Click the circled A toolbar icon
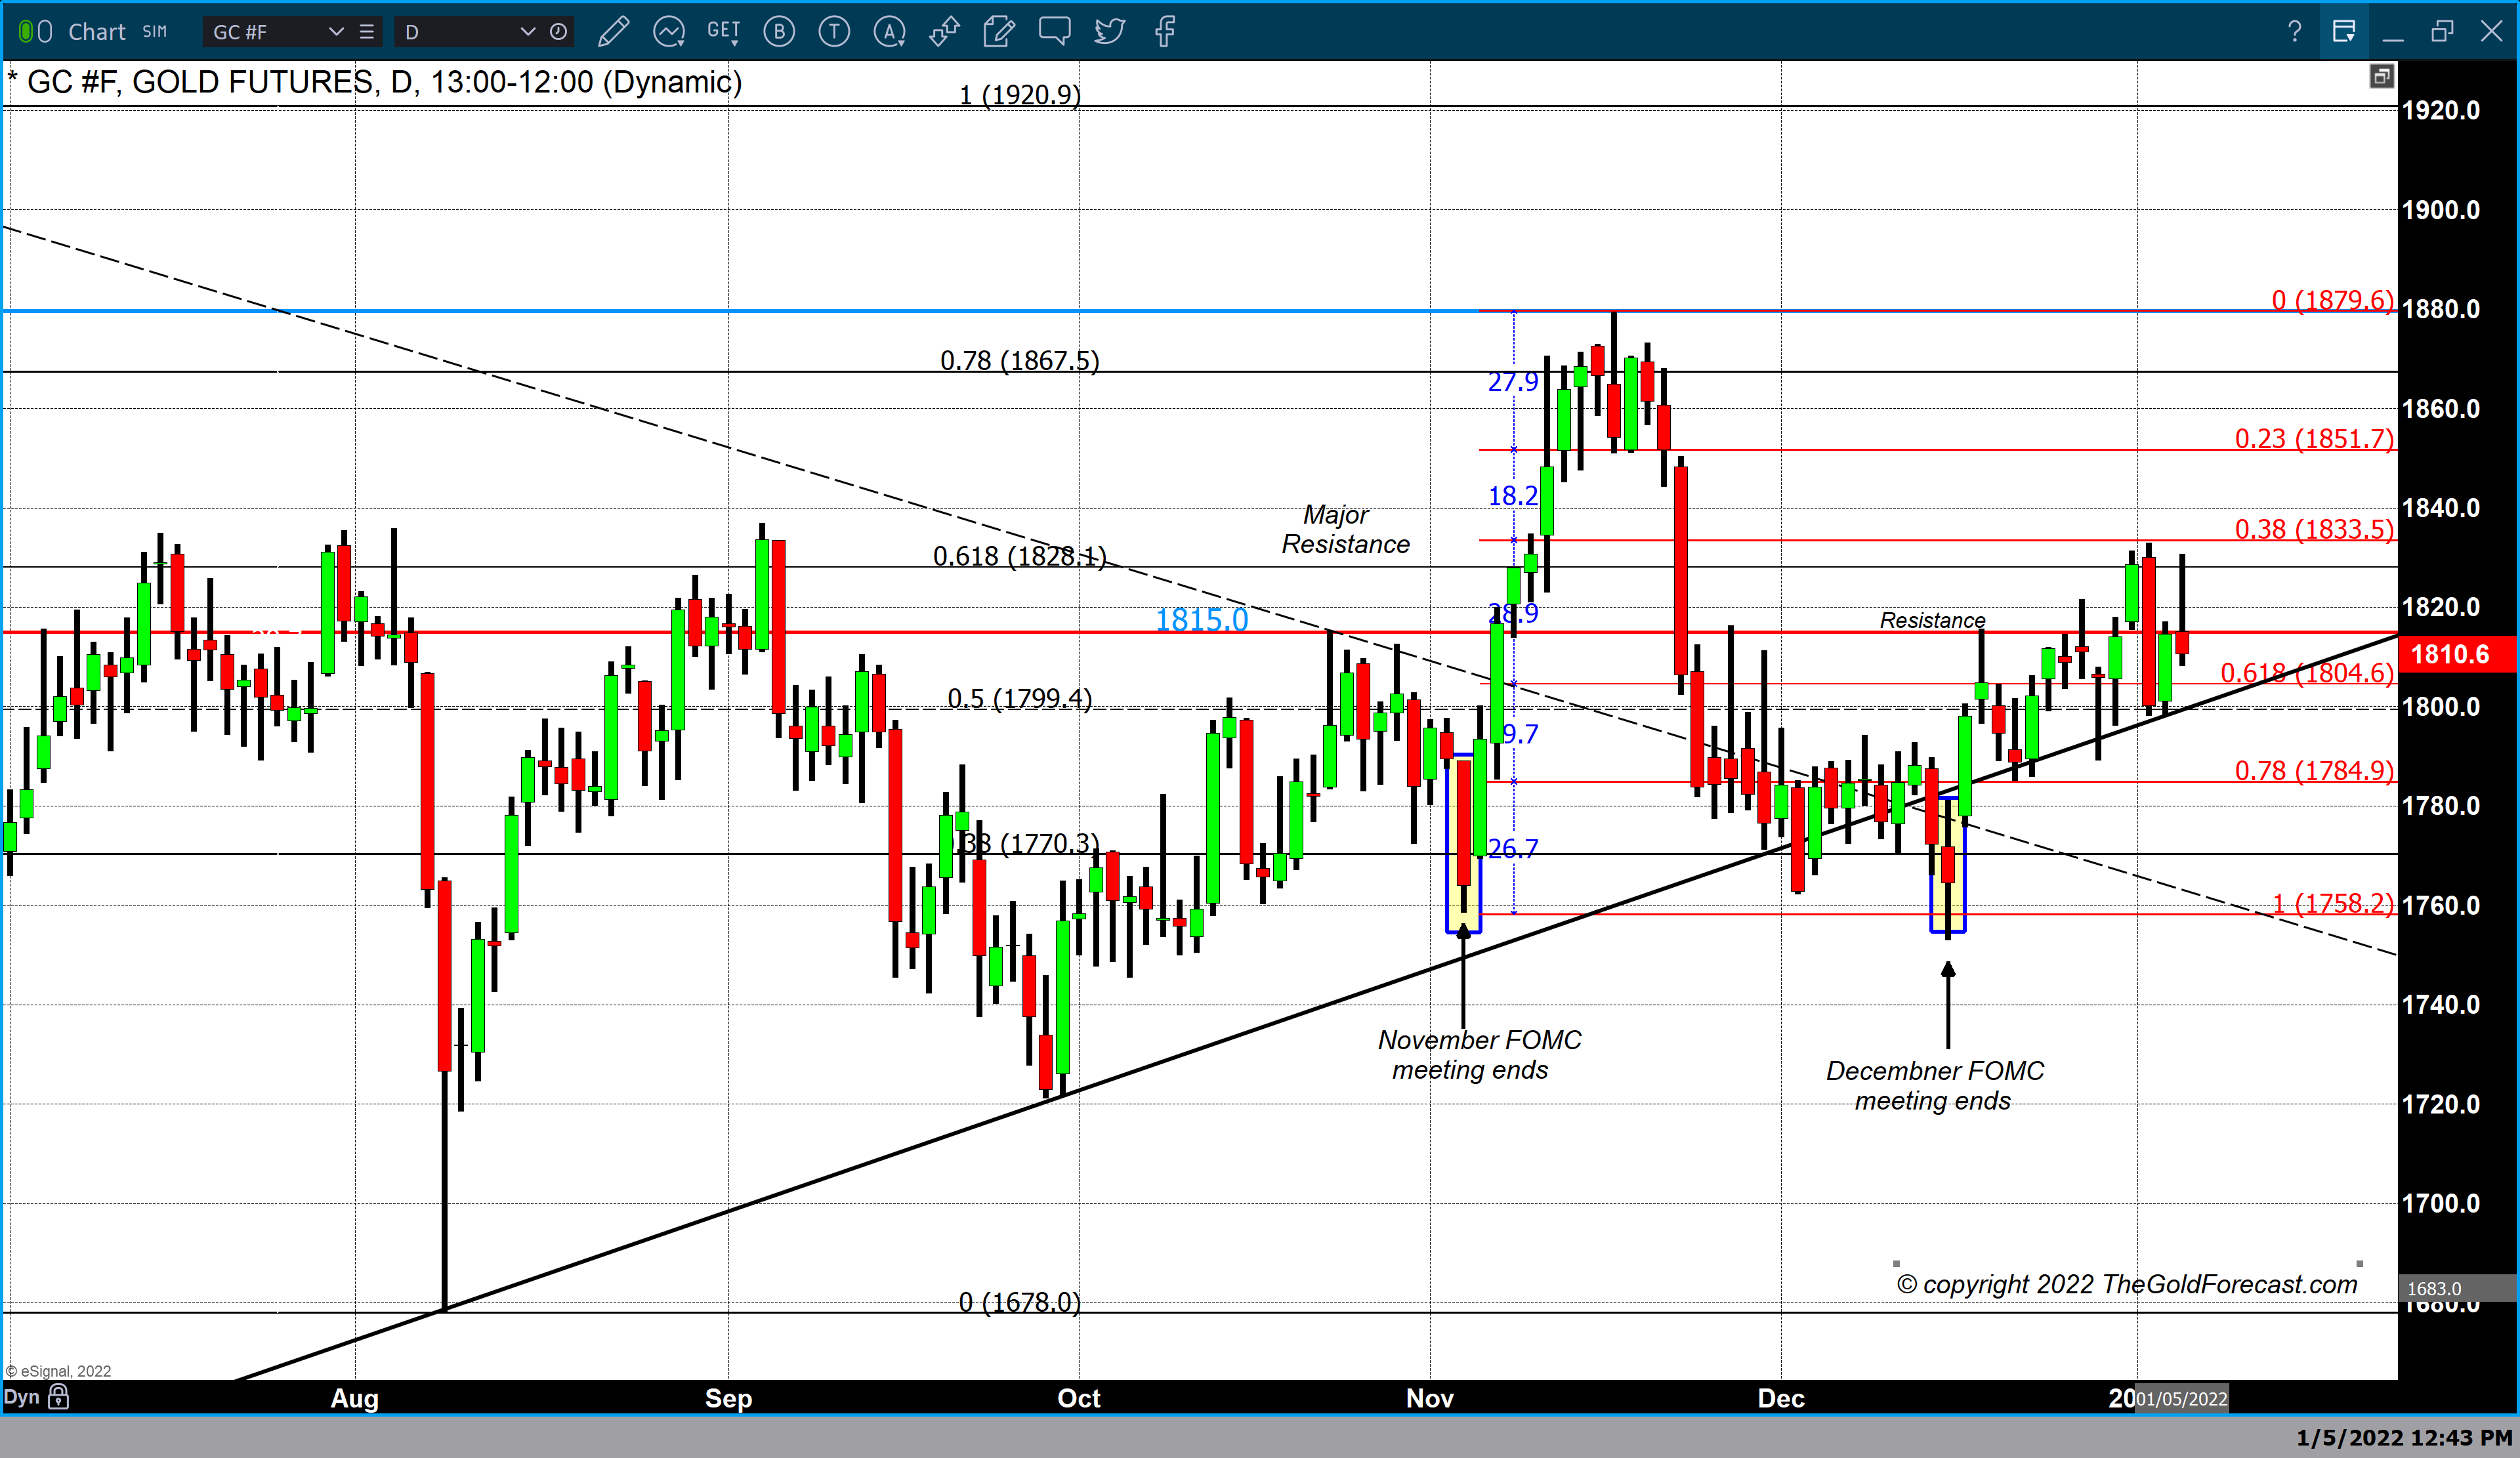 889,32
